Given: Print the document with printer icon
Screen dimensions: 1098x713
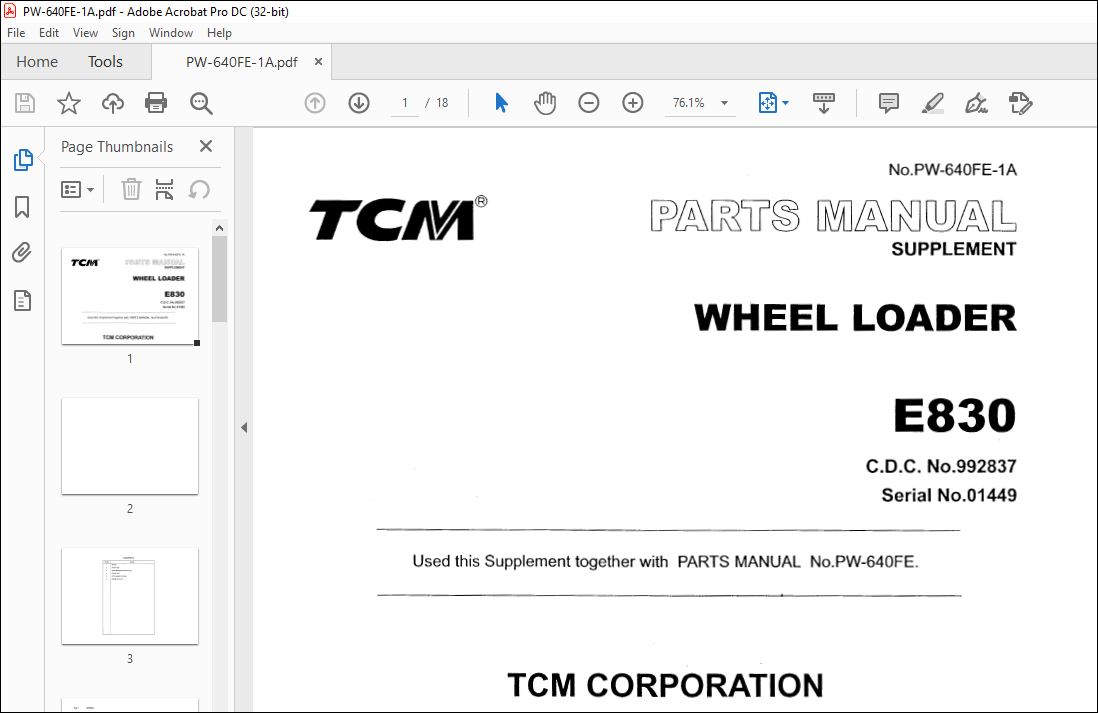Looking at the screenshot, I should coord(155,103).
